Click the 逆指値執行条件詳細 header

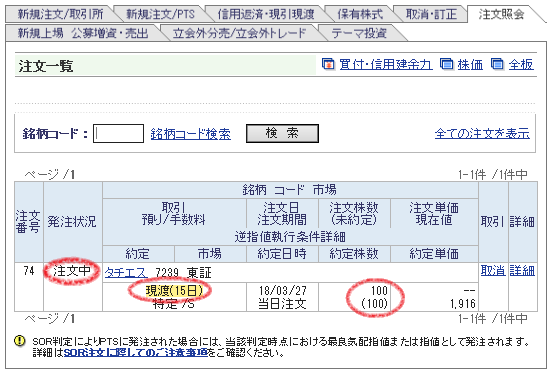click(290, 237)
